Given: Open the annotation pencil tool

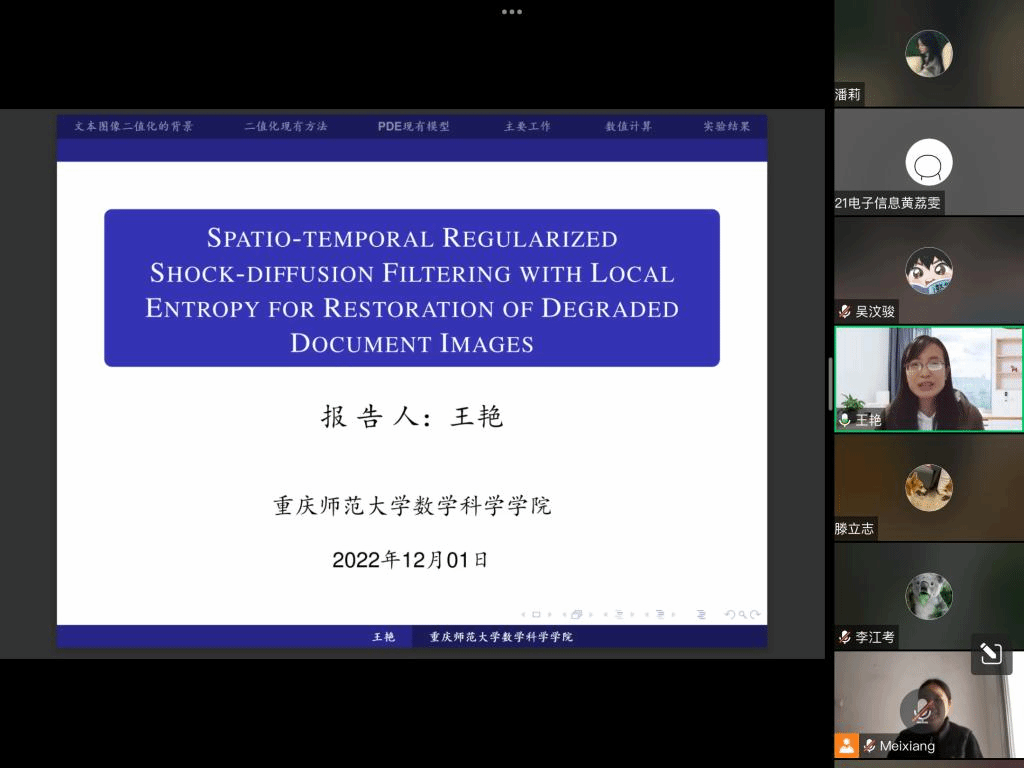Looking at the screenshot, I should [991, 654].
